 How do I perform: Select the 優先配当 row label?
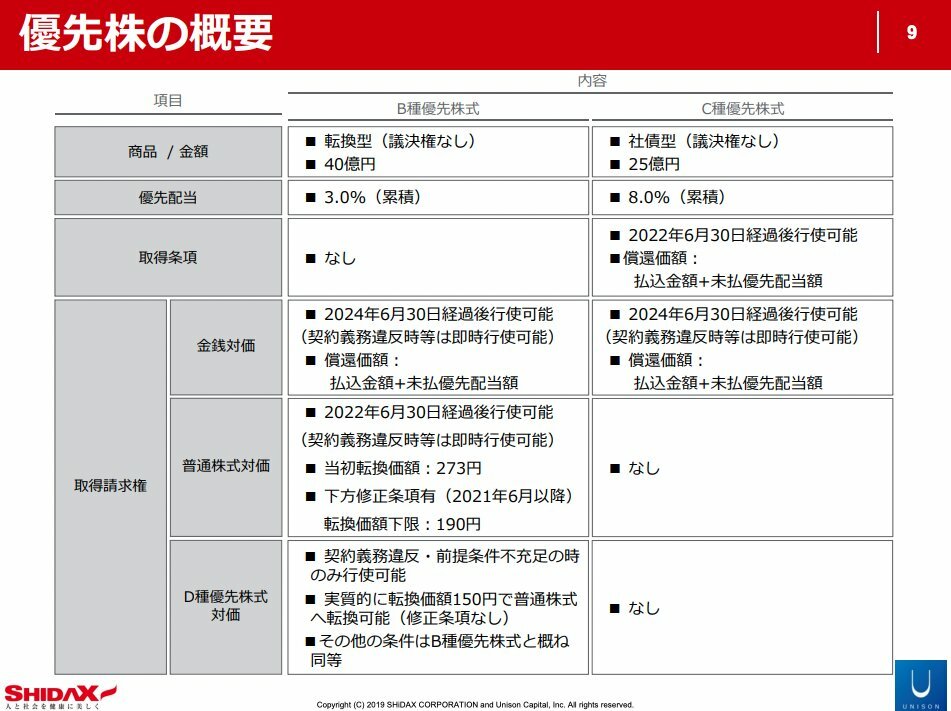coord(168,197)
